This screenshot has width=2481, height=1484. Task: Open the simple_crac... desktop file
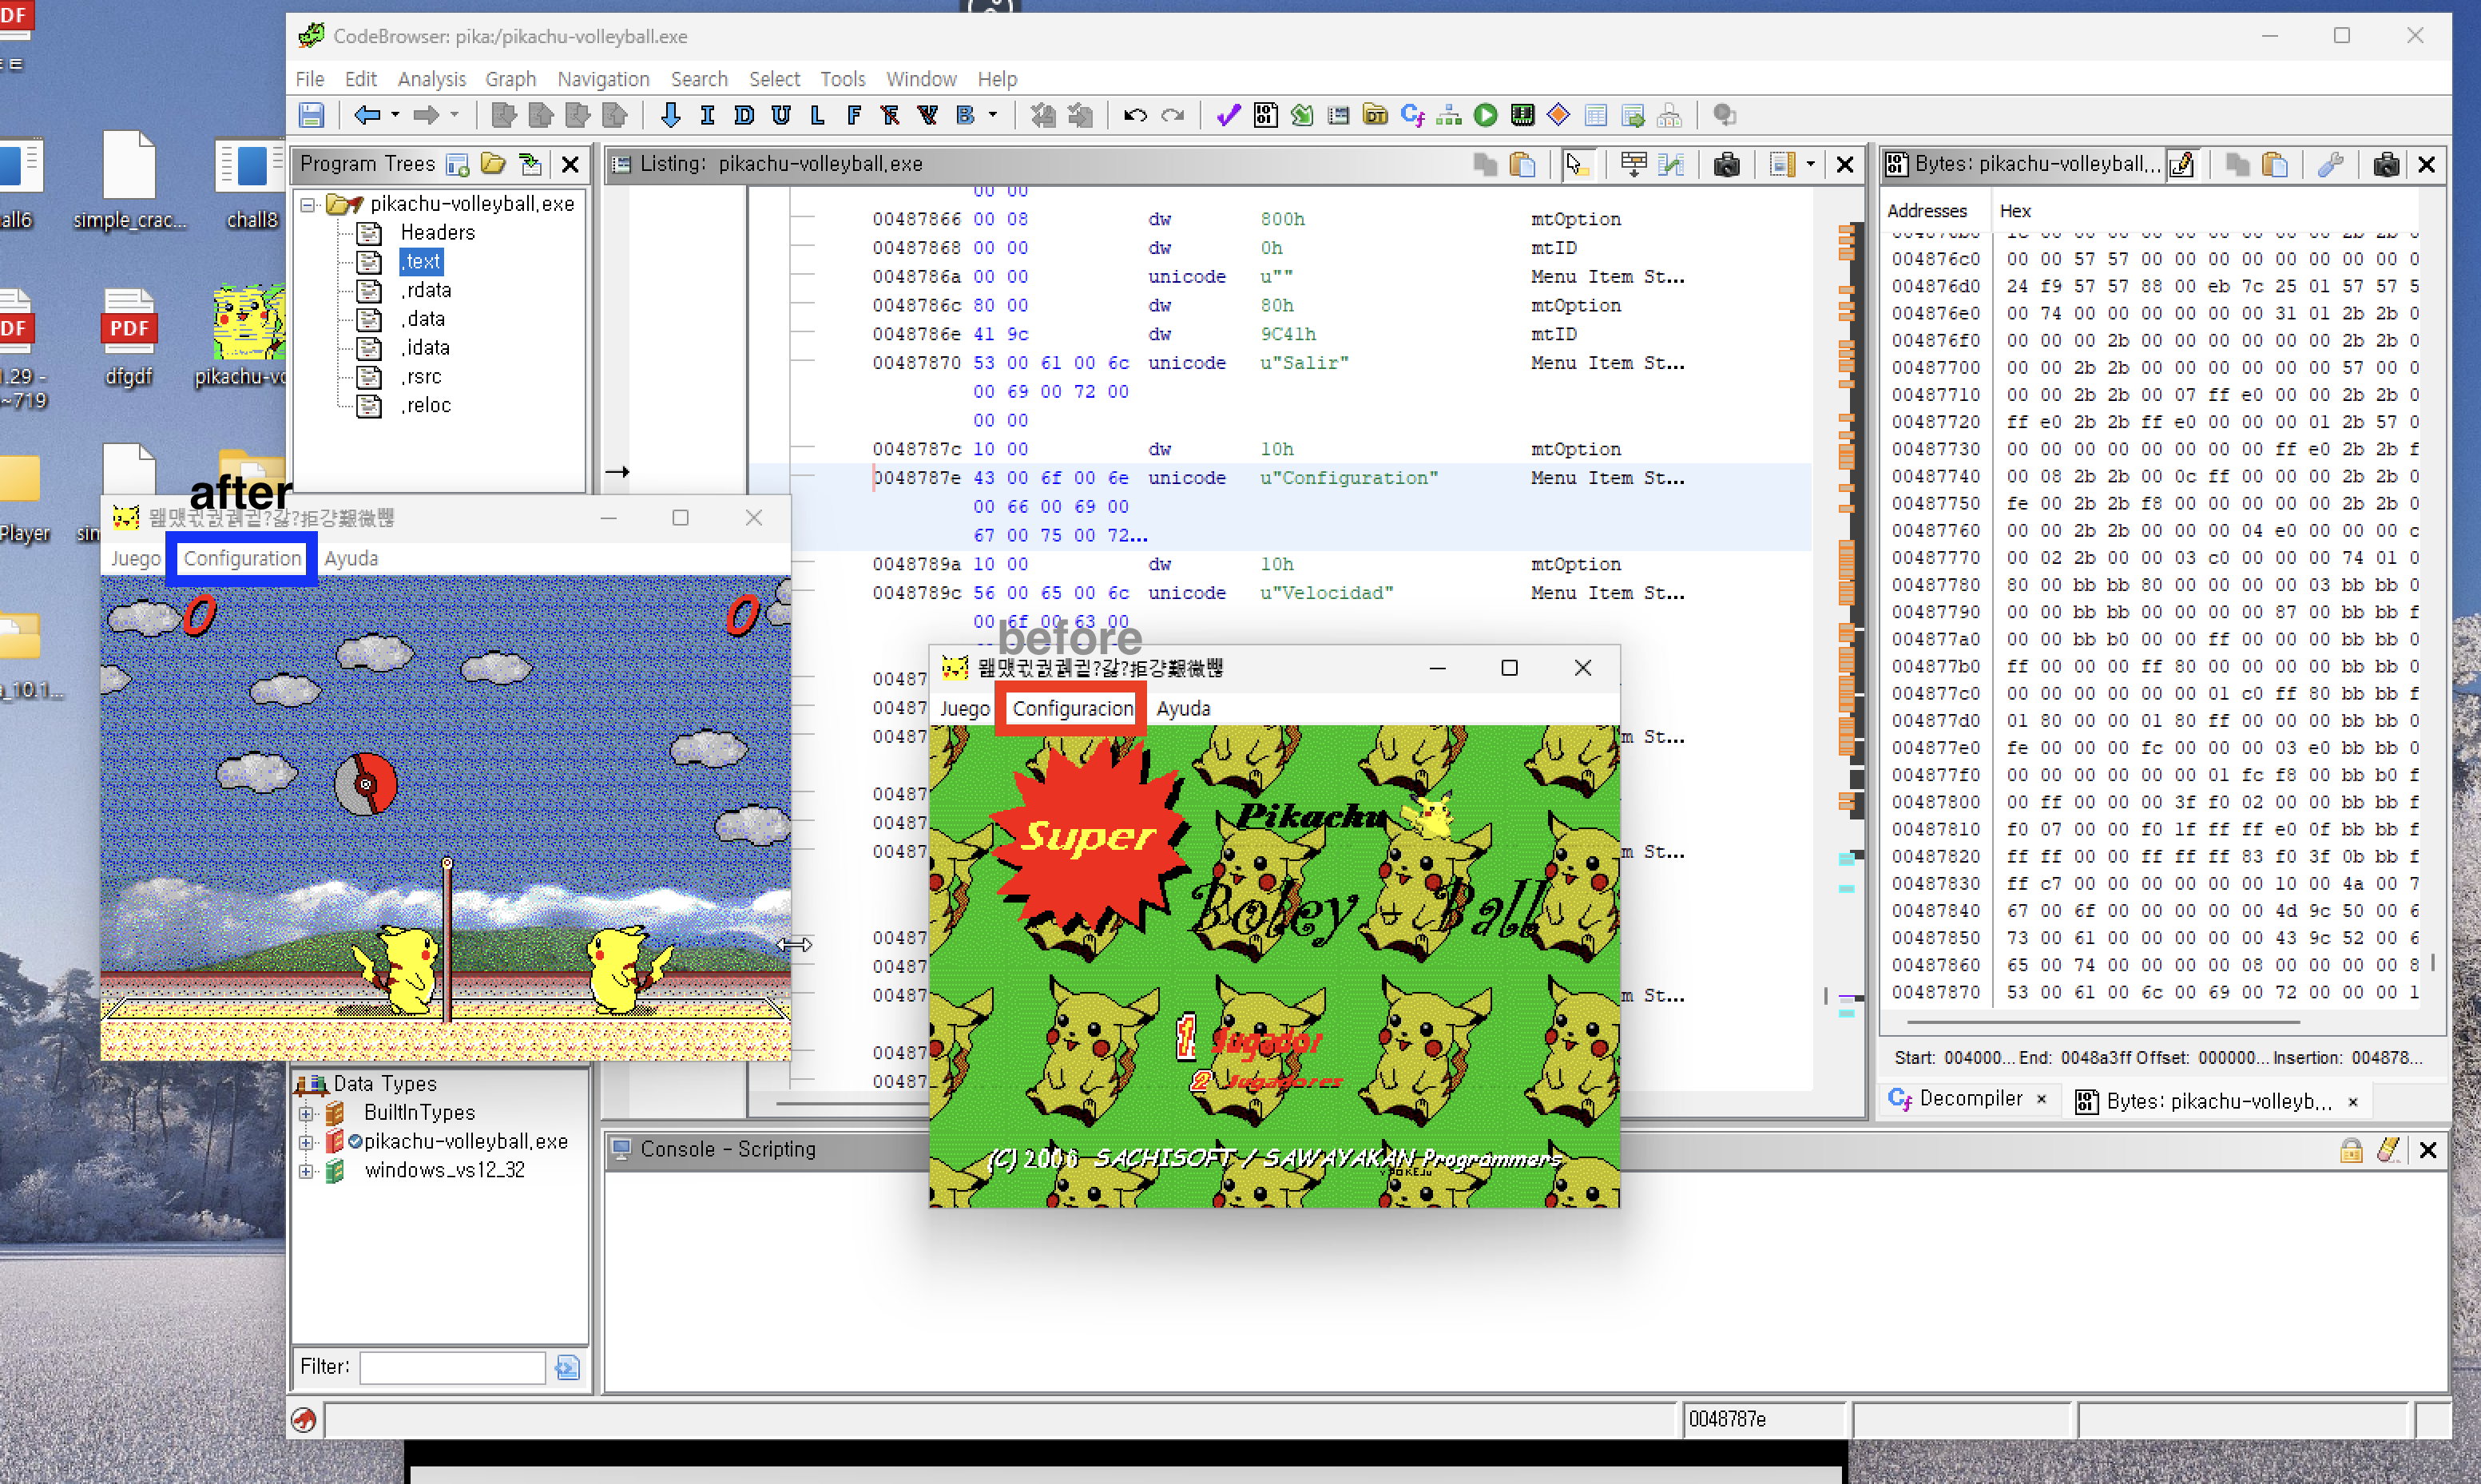tap(129, 181)
